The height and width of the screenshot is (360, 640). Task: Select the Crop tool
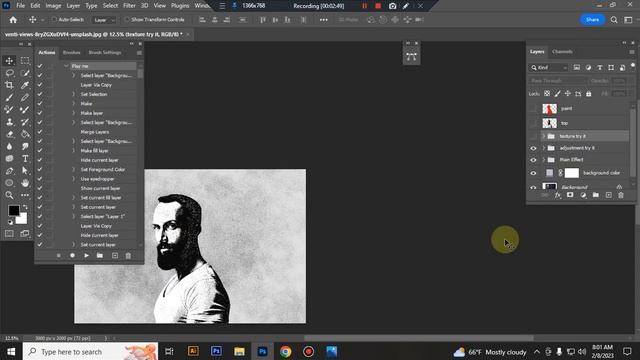pyautogui.click(x=9, y=85)
